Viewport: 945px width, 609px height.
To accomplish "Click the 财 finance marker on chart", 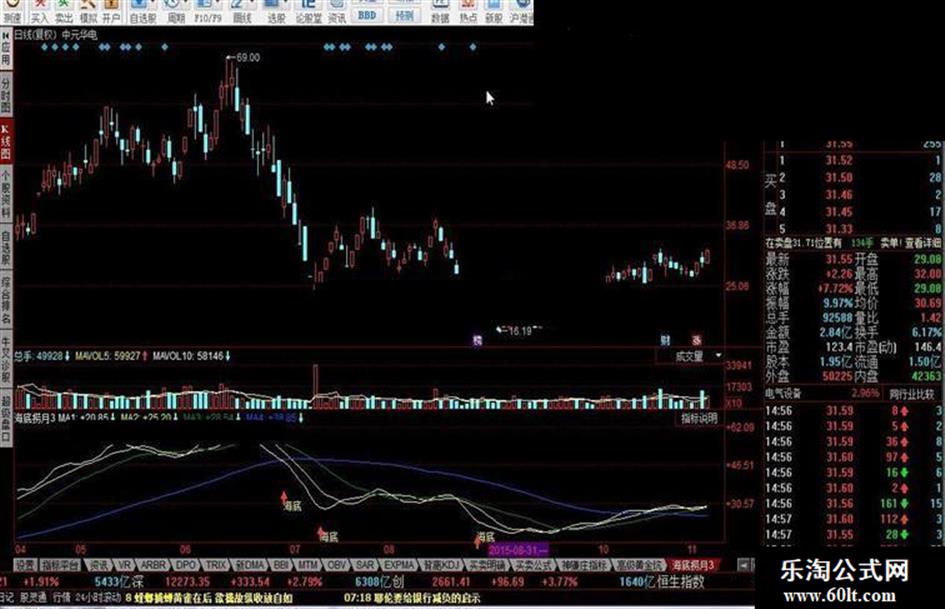I will 665,340.
